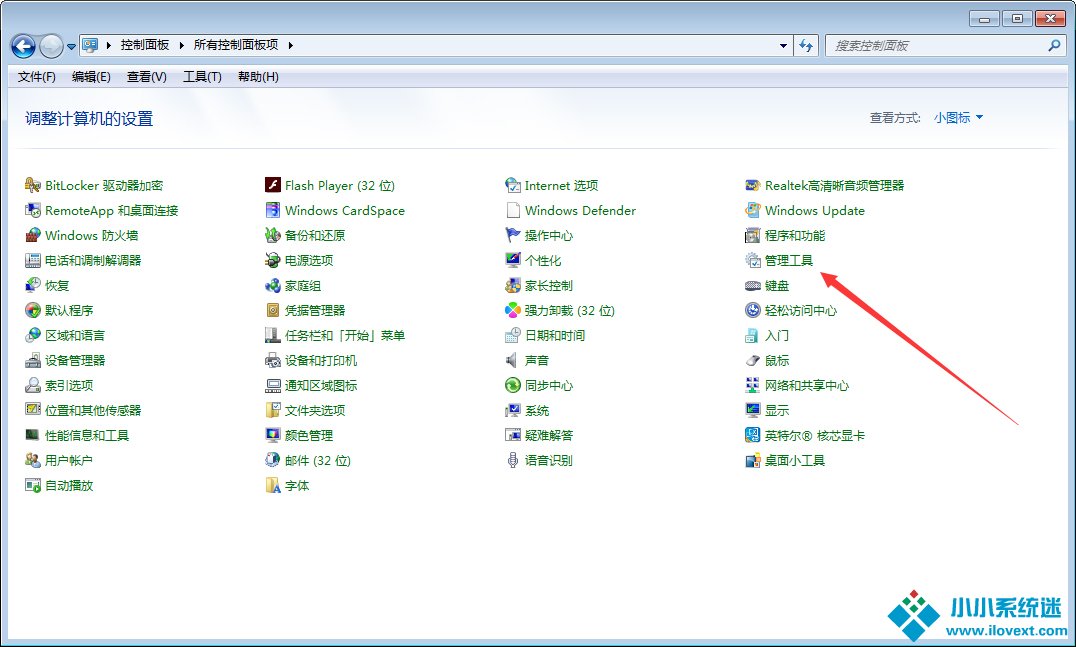The width and height of the screenshot is (1076, 647).
Task: Click the Back navigation button
Action: (x=23, y=47)
